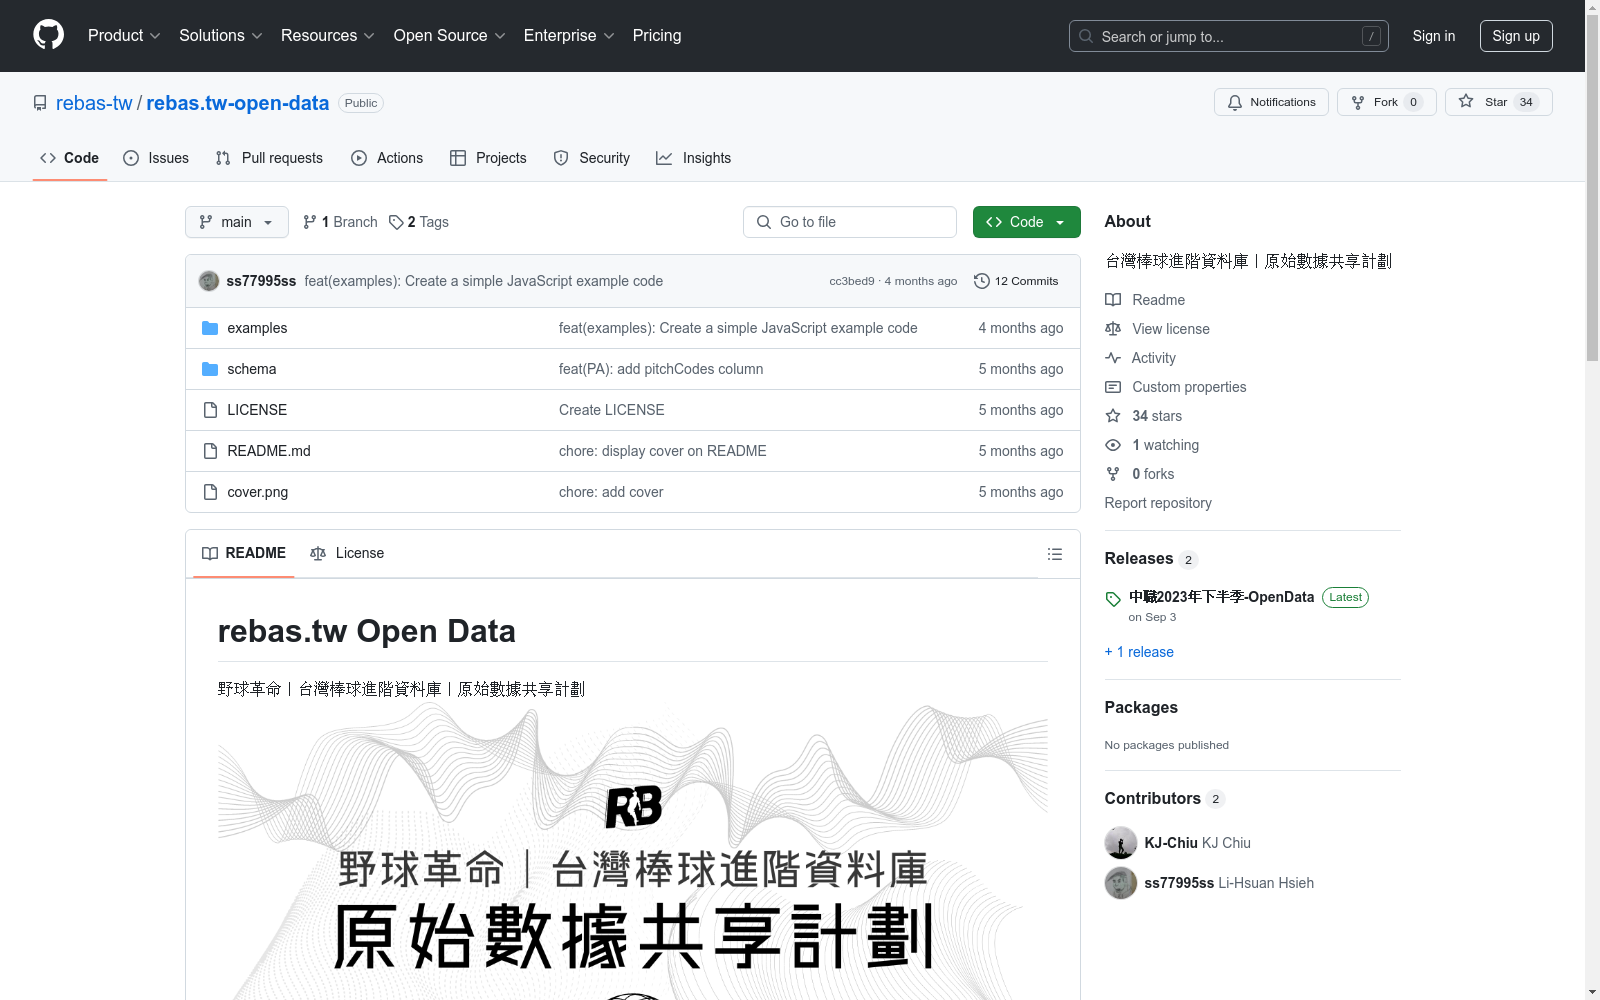This screenshot has width=1600, height=1000.
Task: Click the repository icon beside rebas-tw
Action: pos(40,103)
